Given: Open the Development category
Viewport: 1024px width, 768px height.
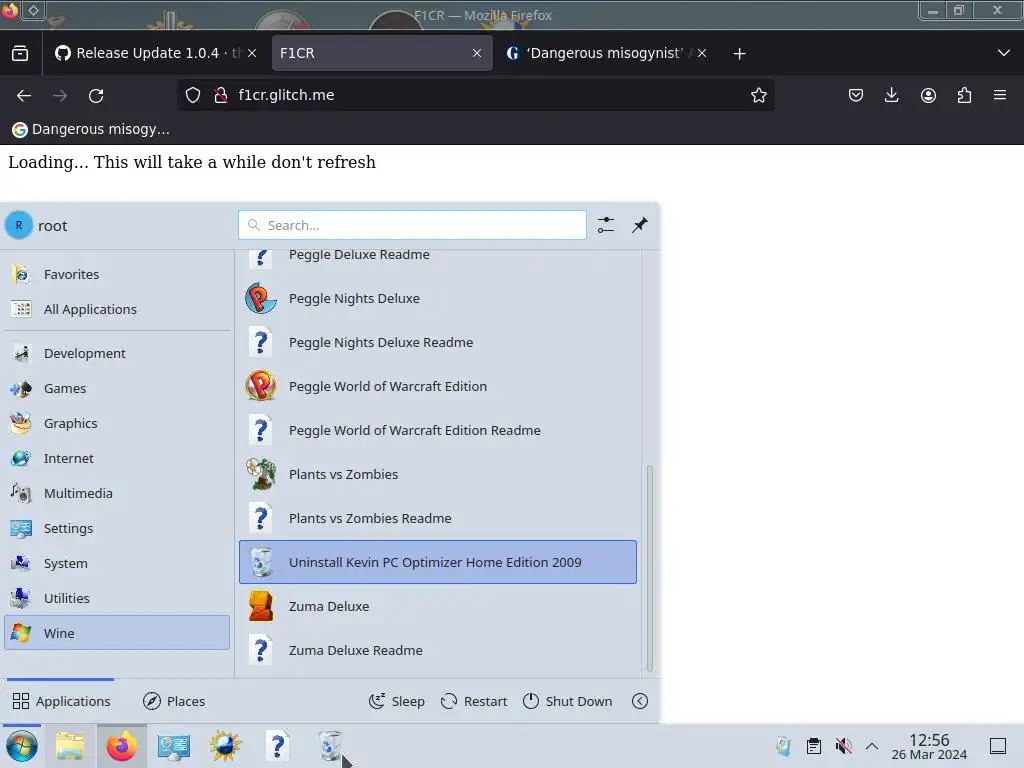Looking at the screenshot, I should (x=117, y=353).
